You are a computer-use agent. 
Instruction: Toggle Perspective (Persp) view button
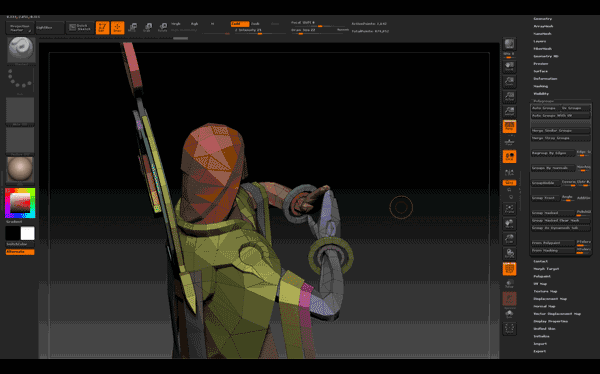[509, 127]
